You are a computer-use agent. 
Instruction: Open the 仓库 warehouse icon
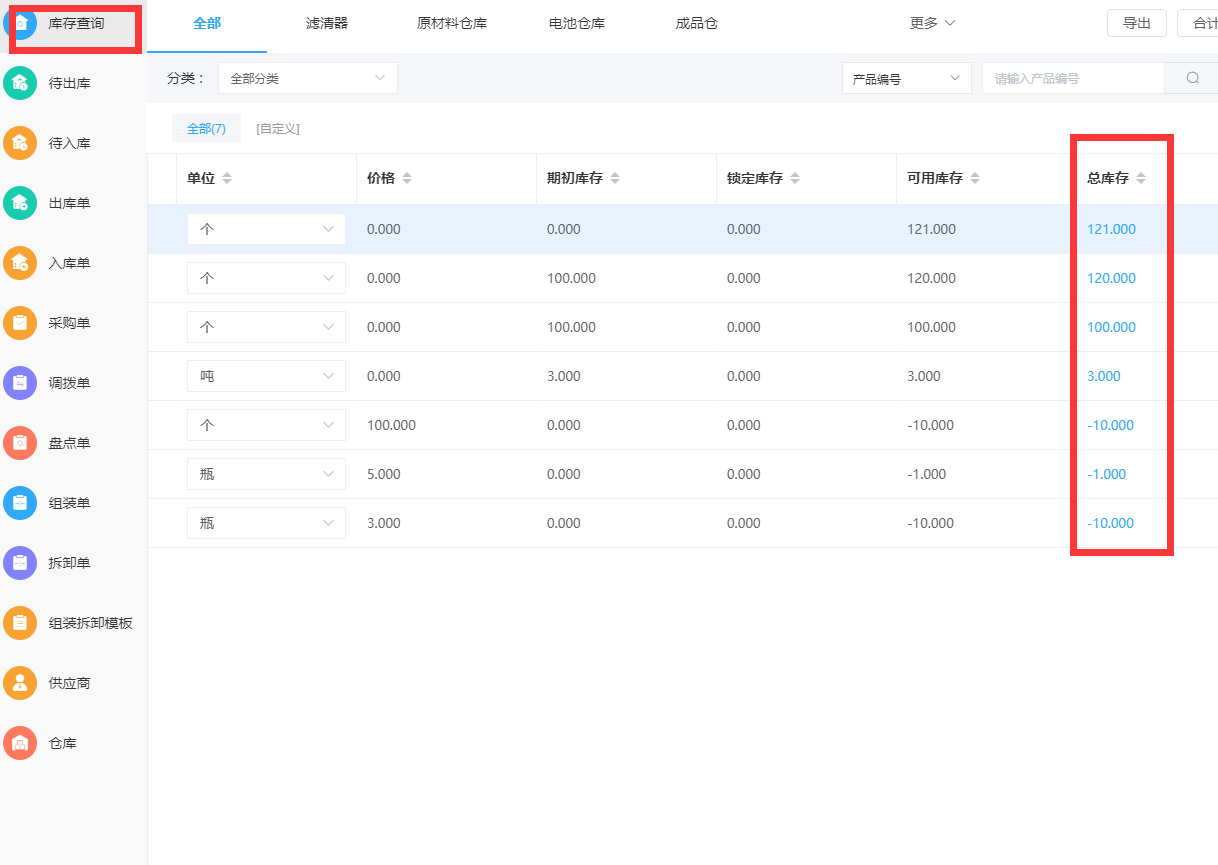point(20,743)
